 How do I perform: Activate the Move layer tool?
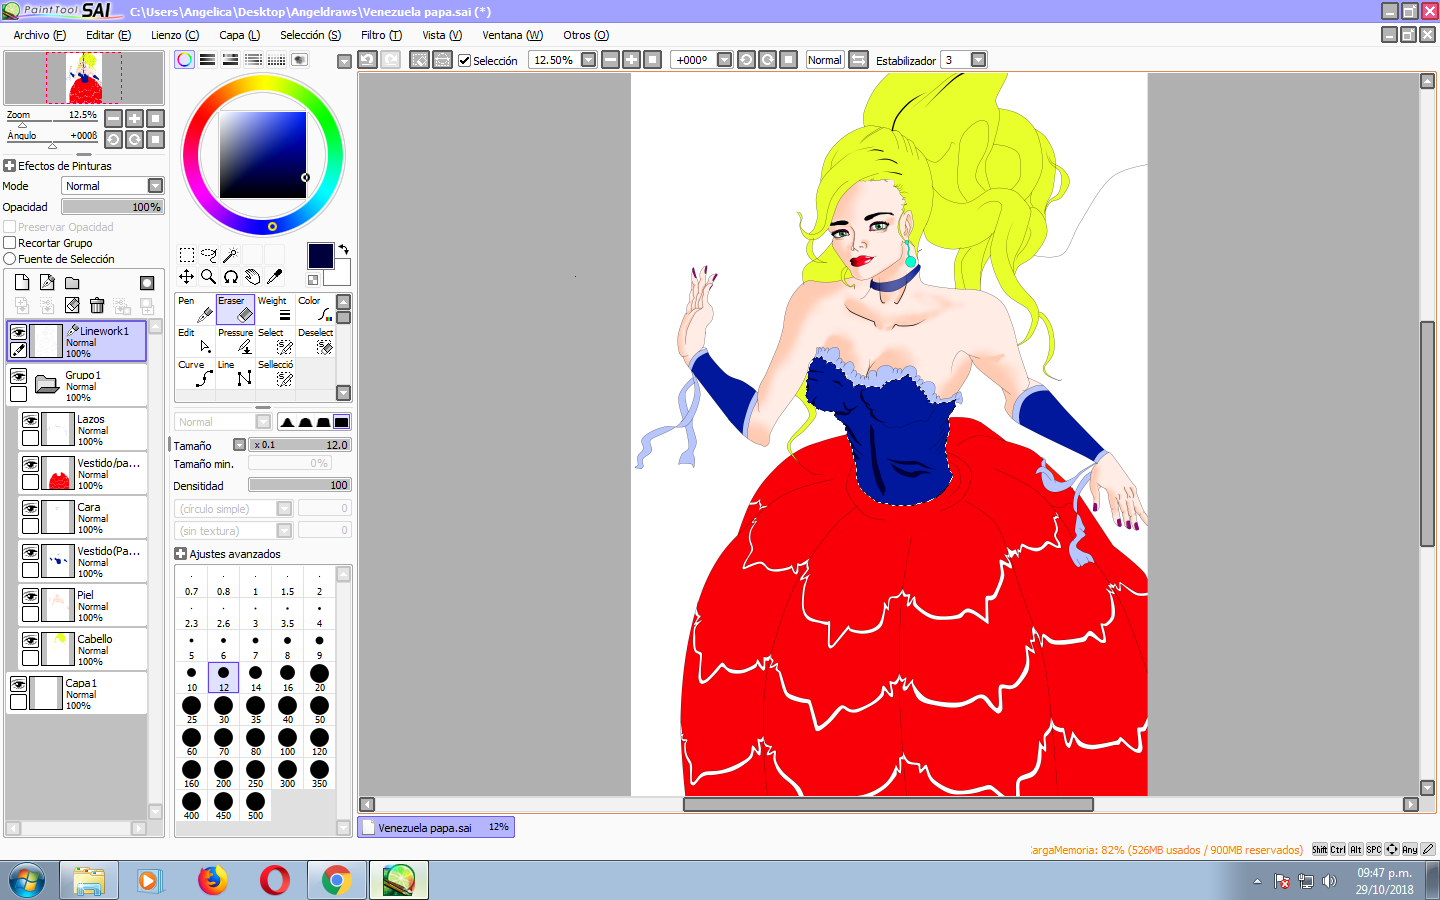coord(186,277)
